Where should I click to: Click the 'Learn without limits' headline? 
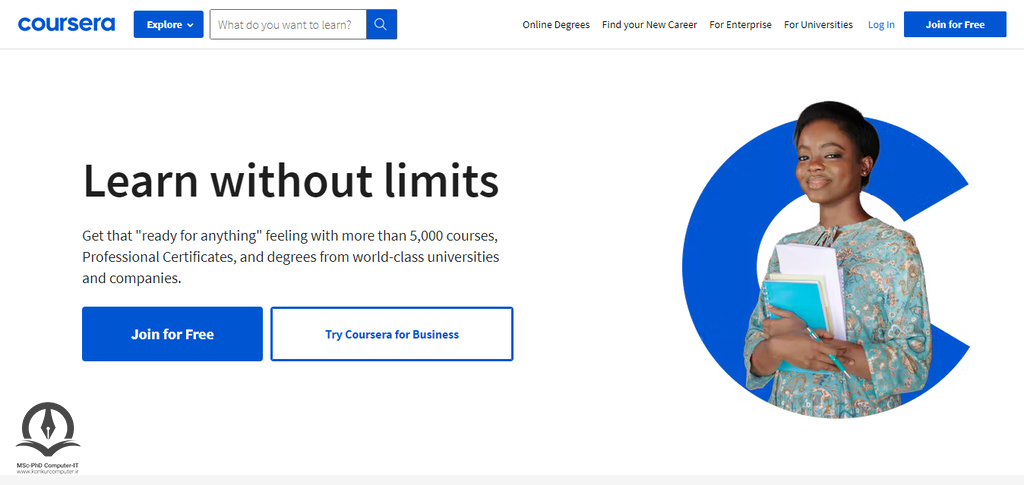point(291,181)
